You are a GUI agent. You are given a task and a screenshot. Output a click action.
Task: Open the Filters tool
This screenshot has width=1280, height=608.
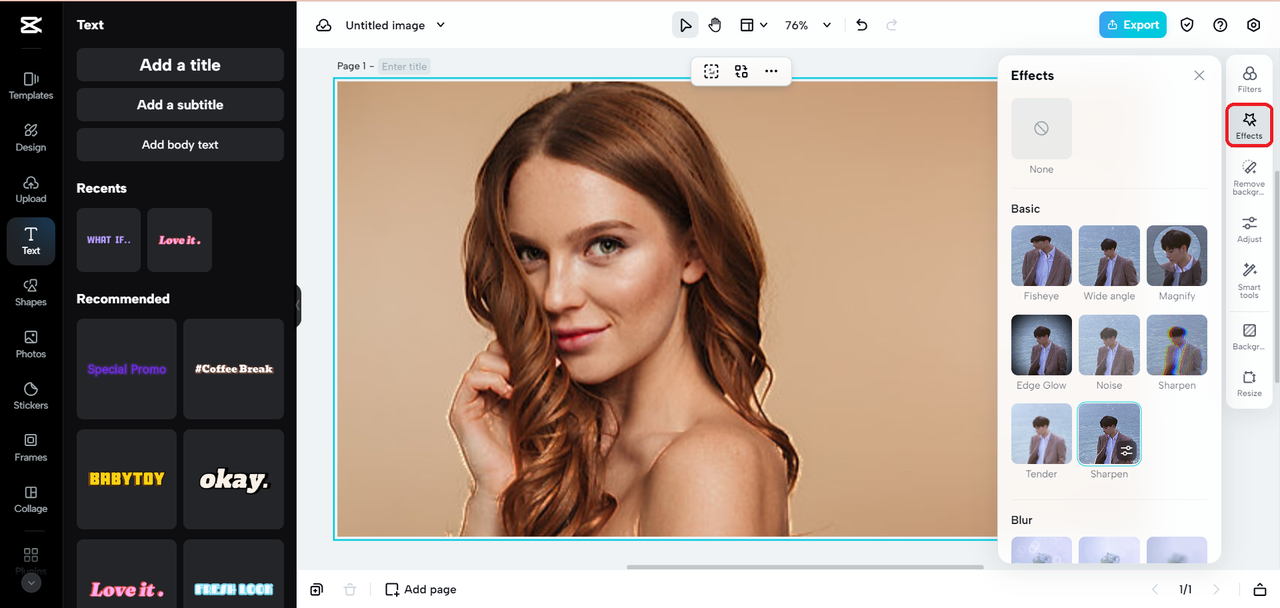(1249, 79)
